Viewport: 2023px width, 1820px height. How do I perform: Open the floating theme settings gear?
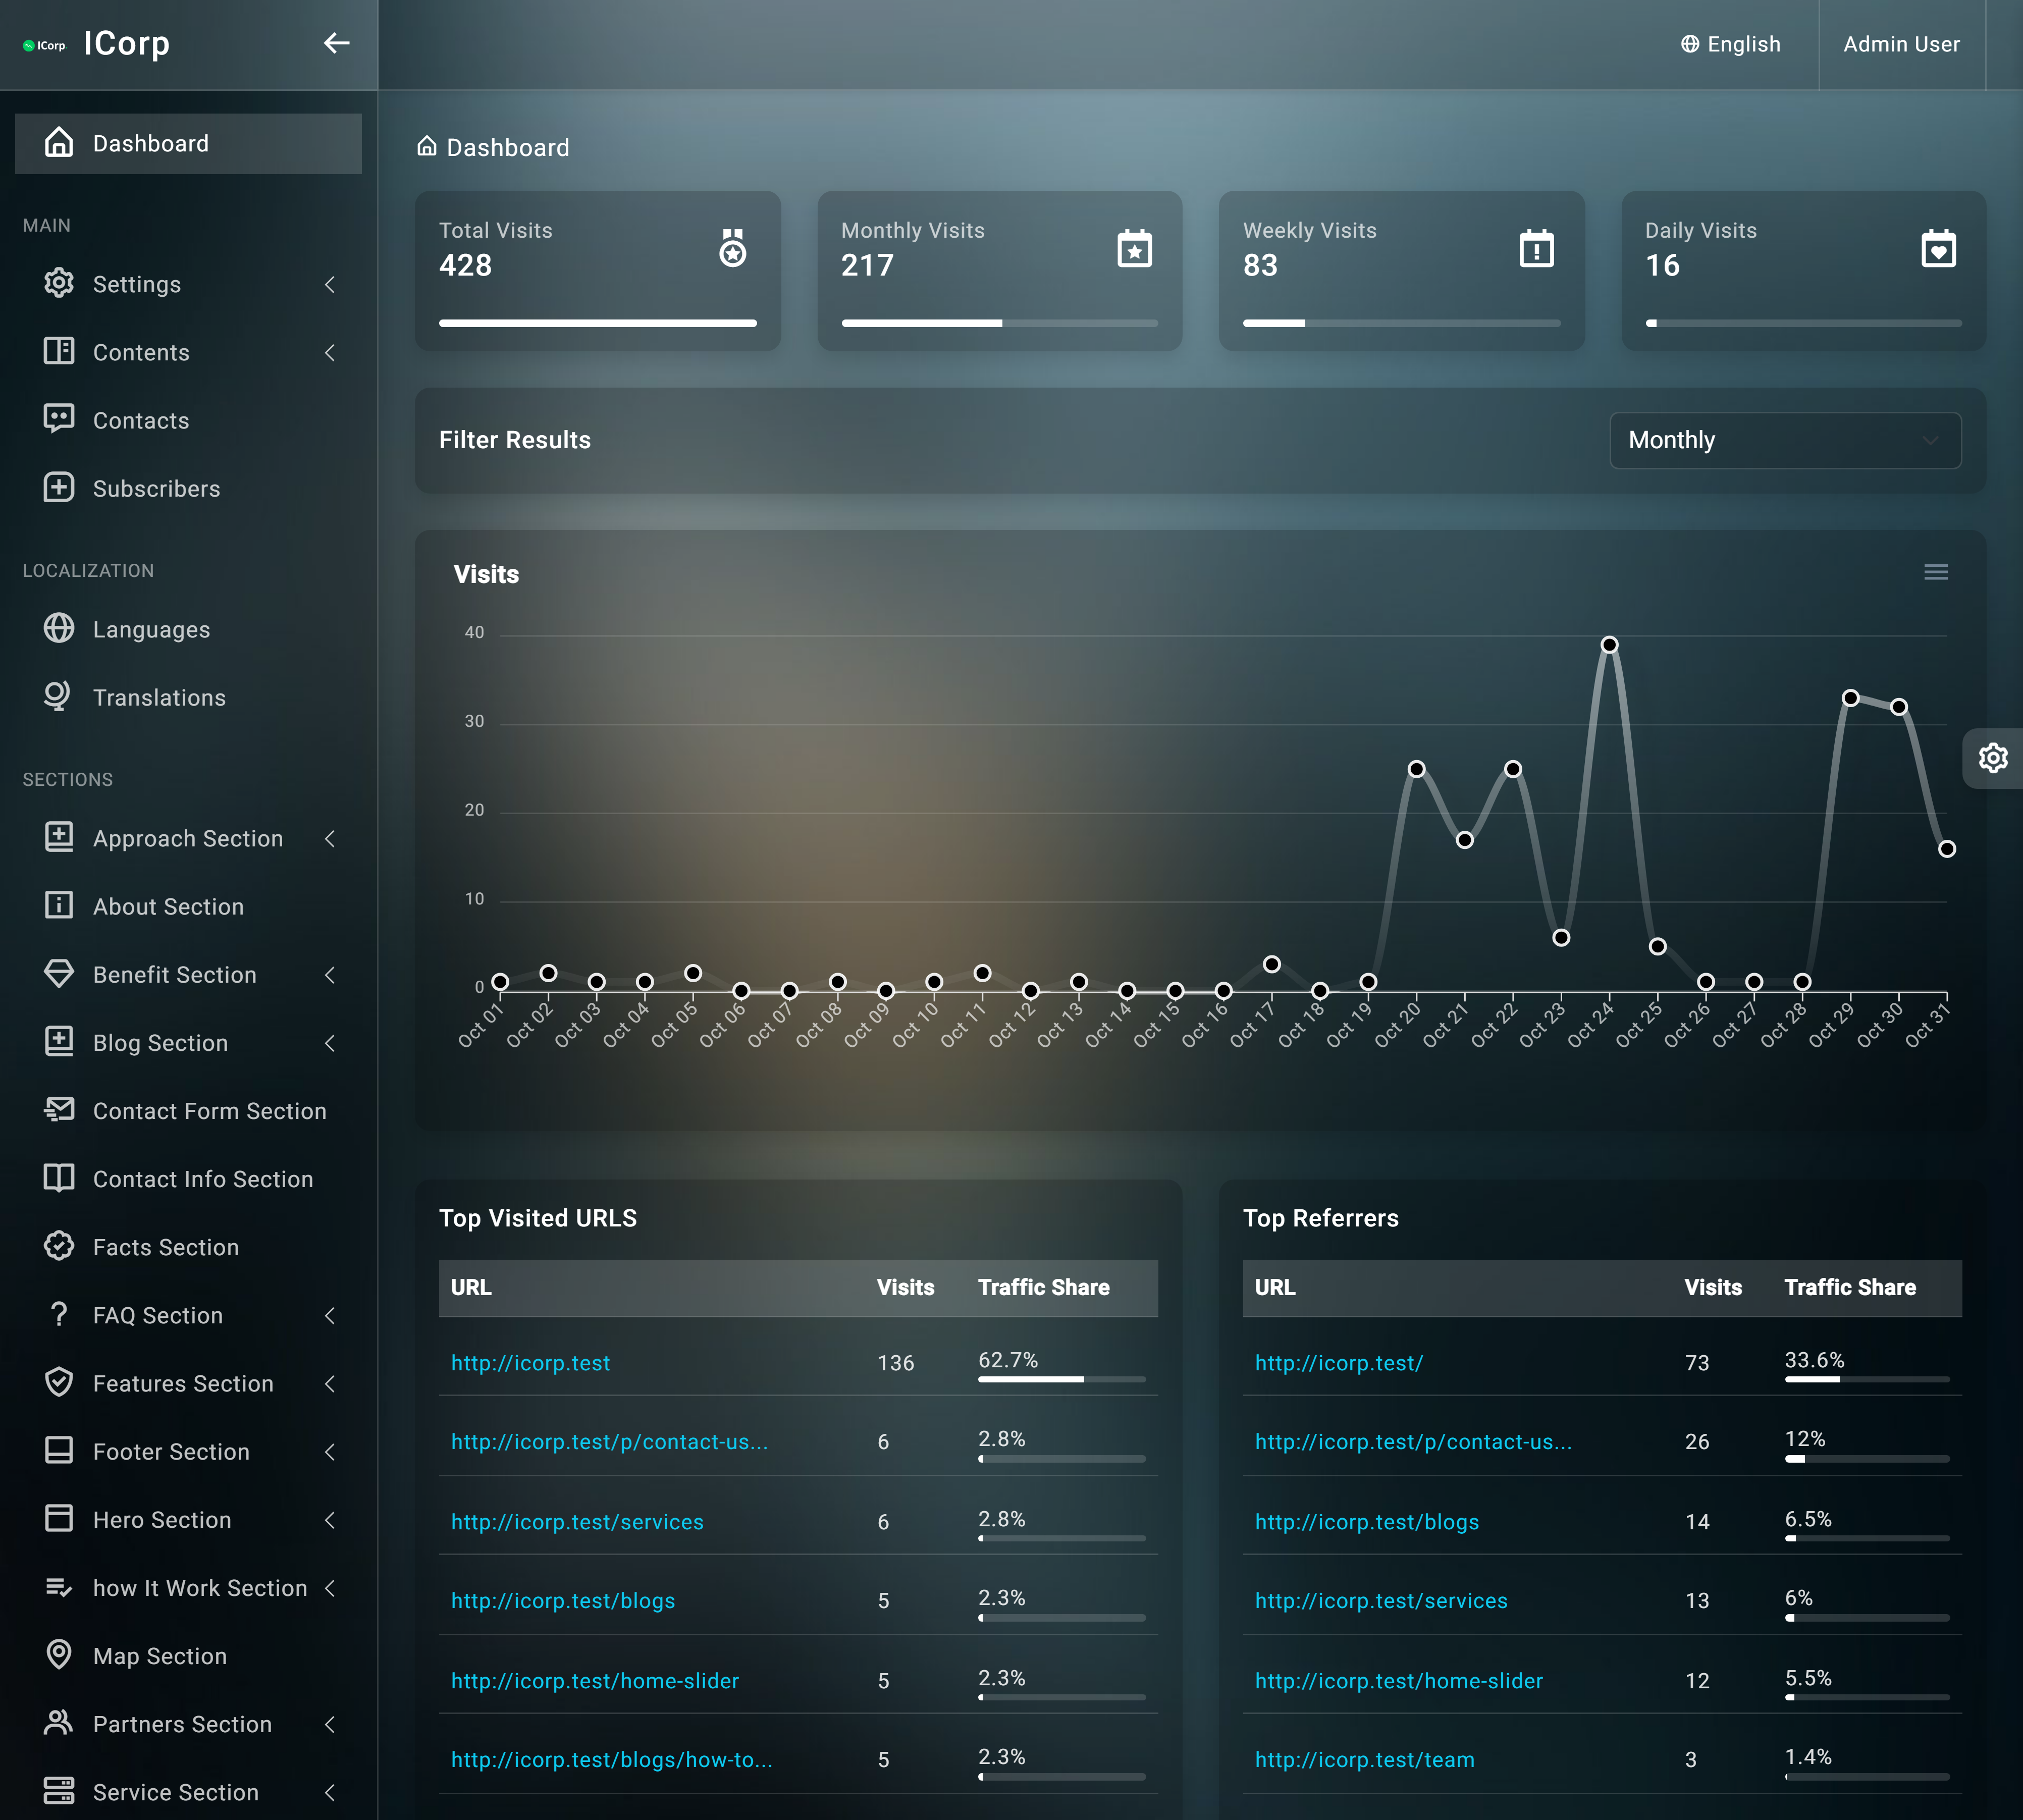point(1992,758)
